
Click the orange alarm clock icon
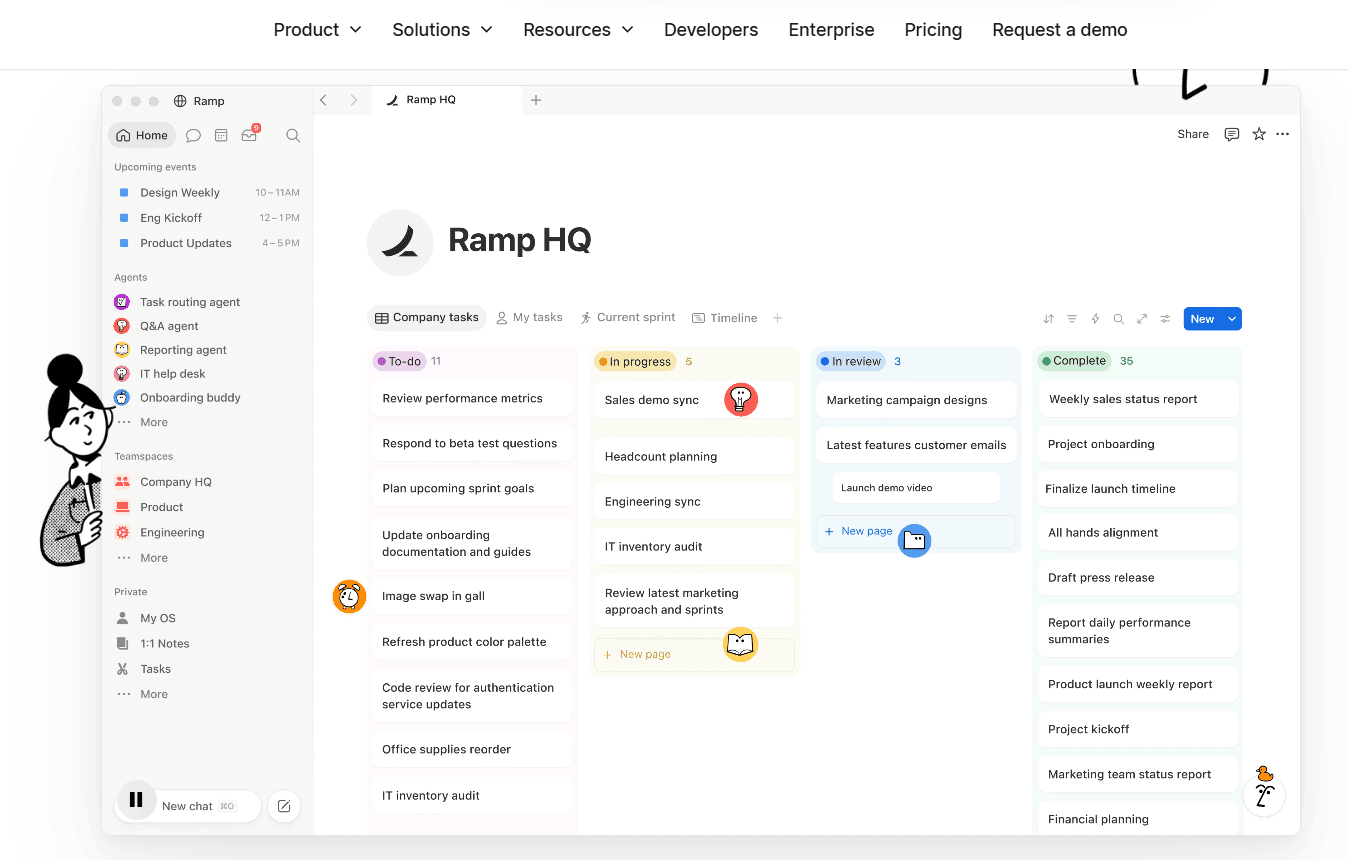coord(349,597)
